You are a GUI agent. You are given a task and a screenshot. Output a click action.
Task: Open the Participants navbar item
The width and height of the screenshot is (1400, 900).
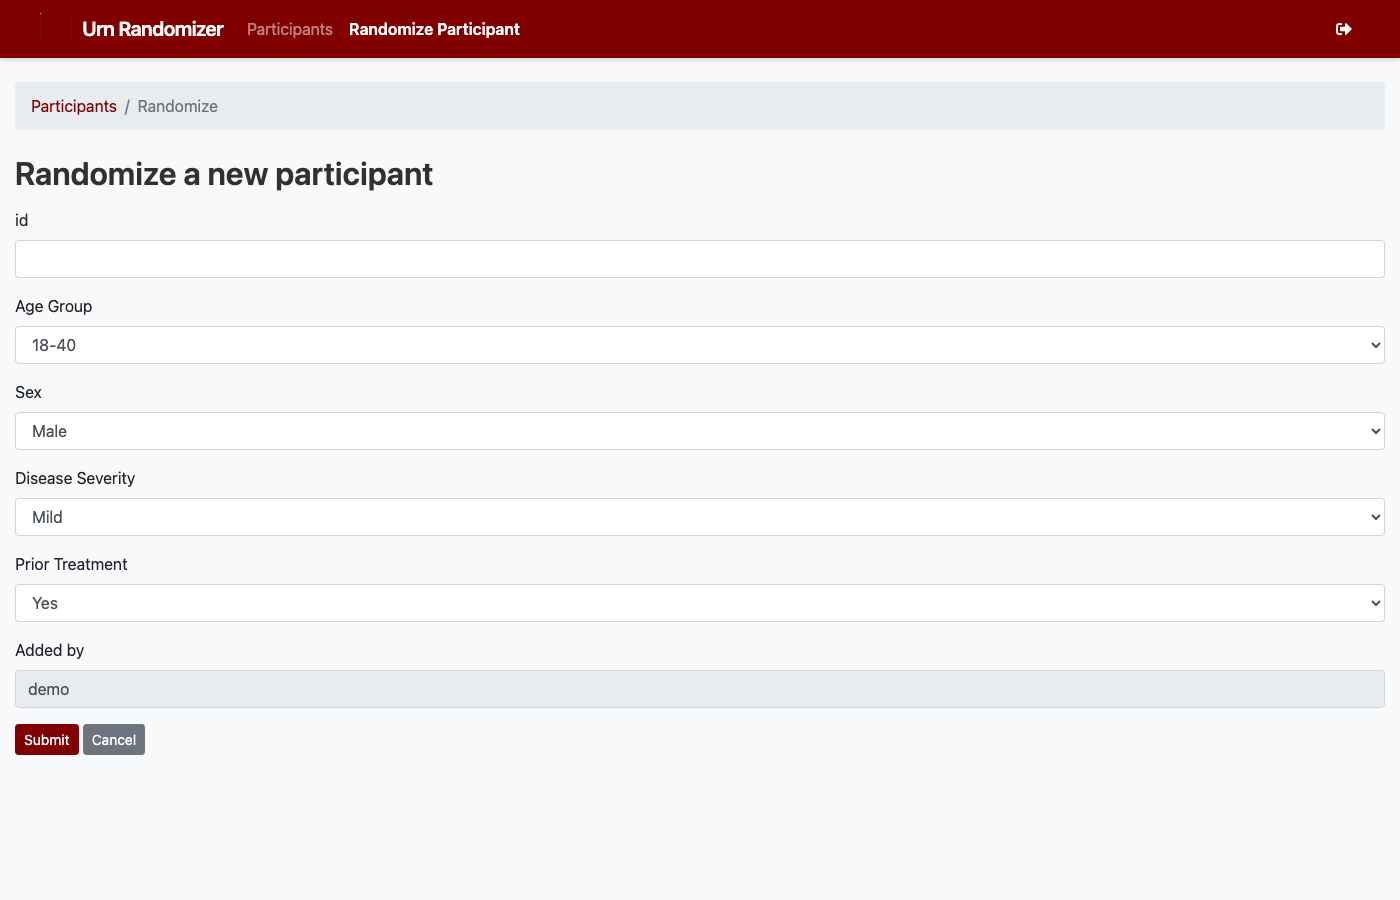[x=289, y=29]
